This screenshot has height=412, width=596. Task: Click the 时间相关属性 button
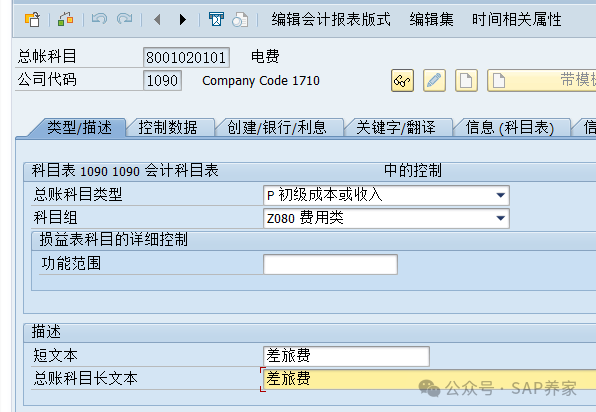click(x=517, y=19)
